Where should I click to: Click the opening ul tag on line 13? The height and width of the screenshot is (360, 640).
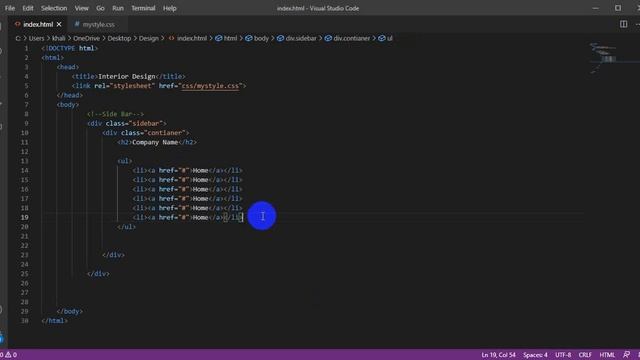coord(124,161)
